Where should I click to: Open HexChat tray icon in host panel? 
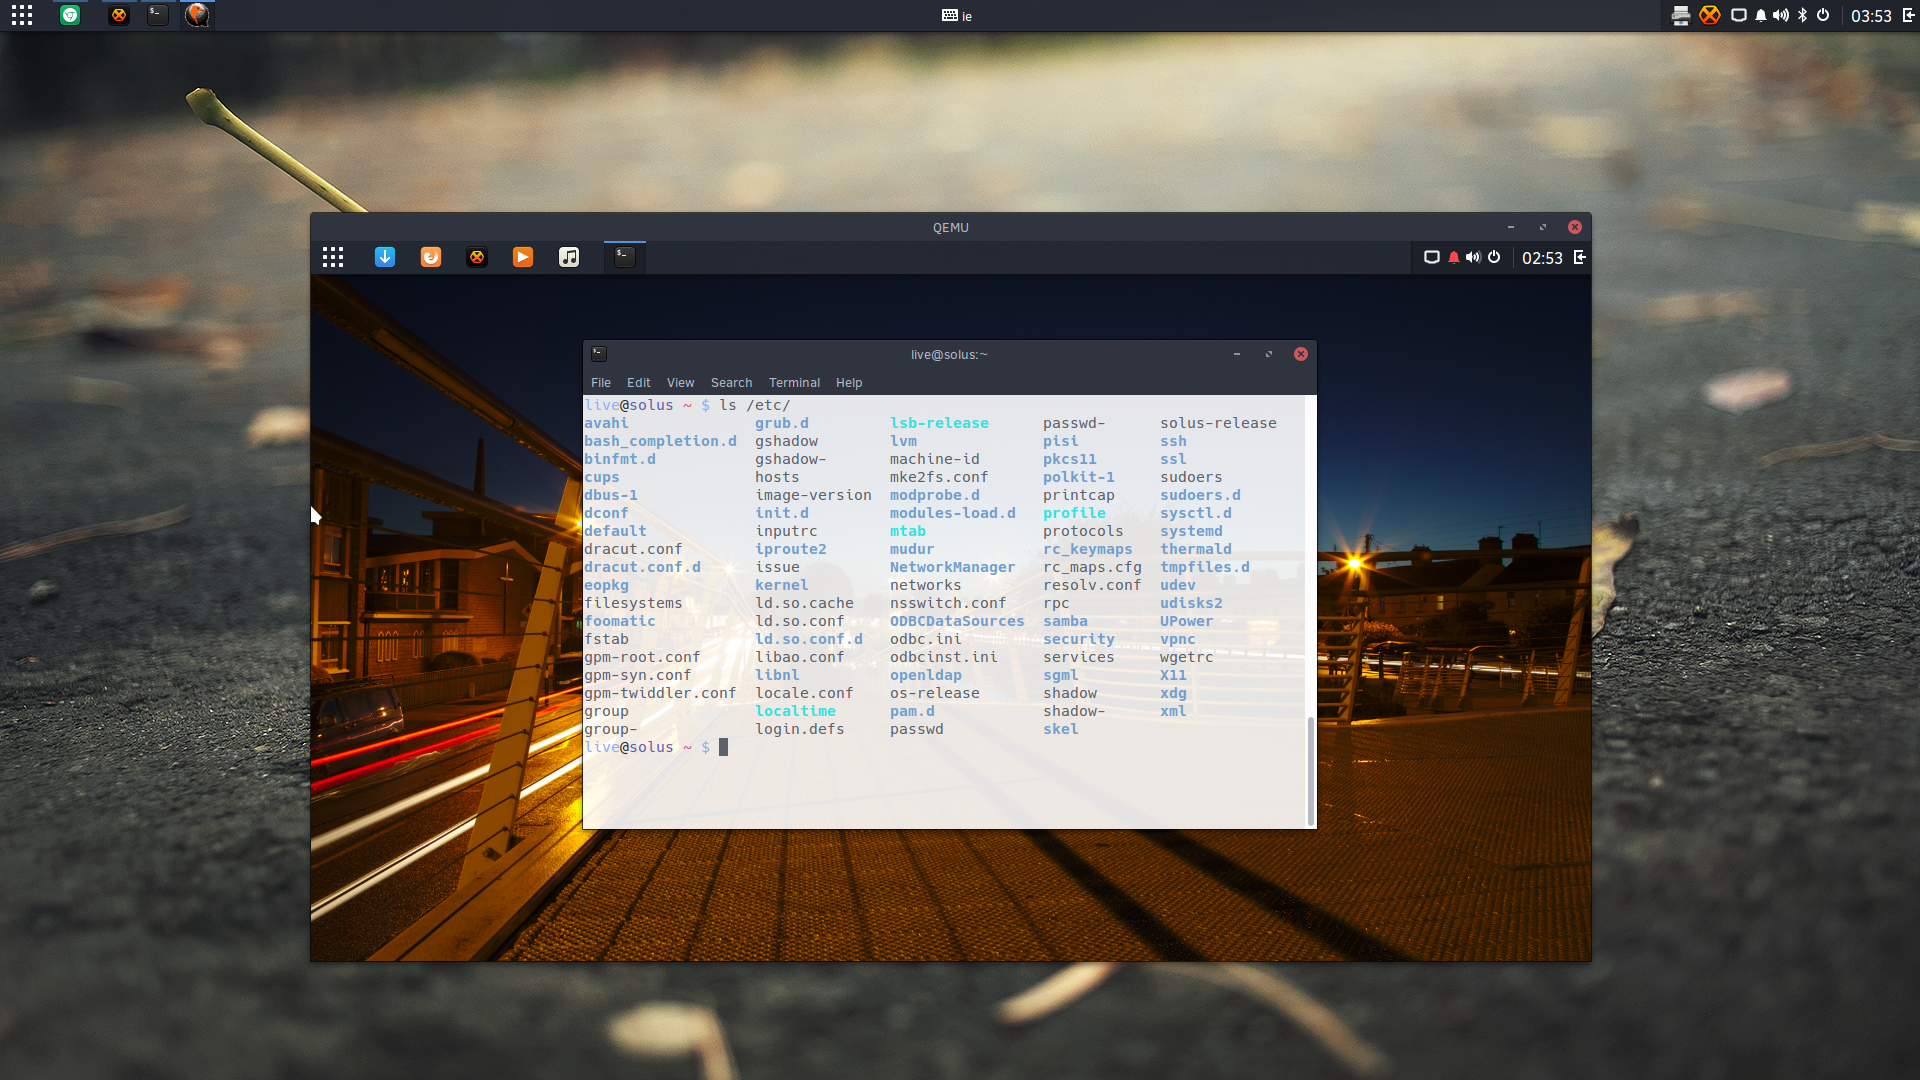pos(1710,15)
